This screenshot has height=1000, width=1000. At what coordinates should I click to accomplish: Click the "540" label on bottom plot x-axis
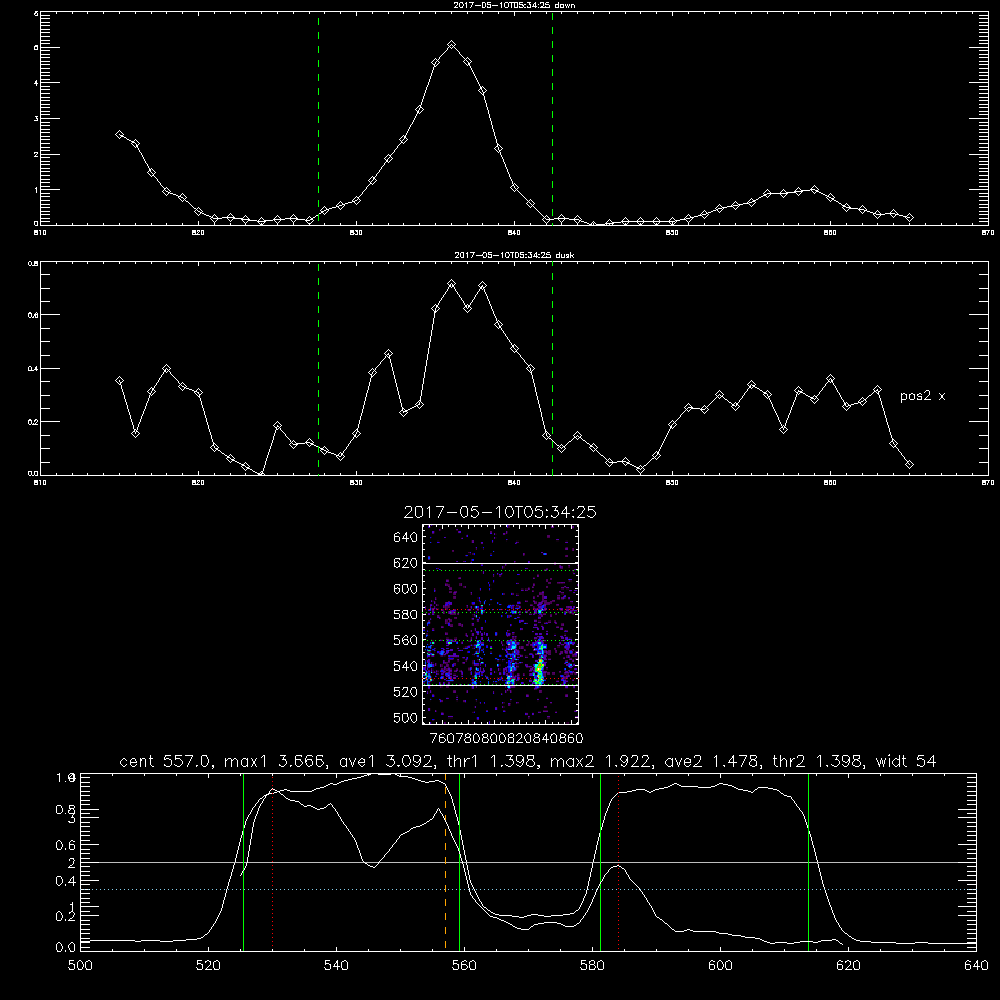point(336,966)
